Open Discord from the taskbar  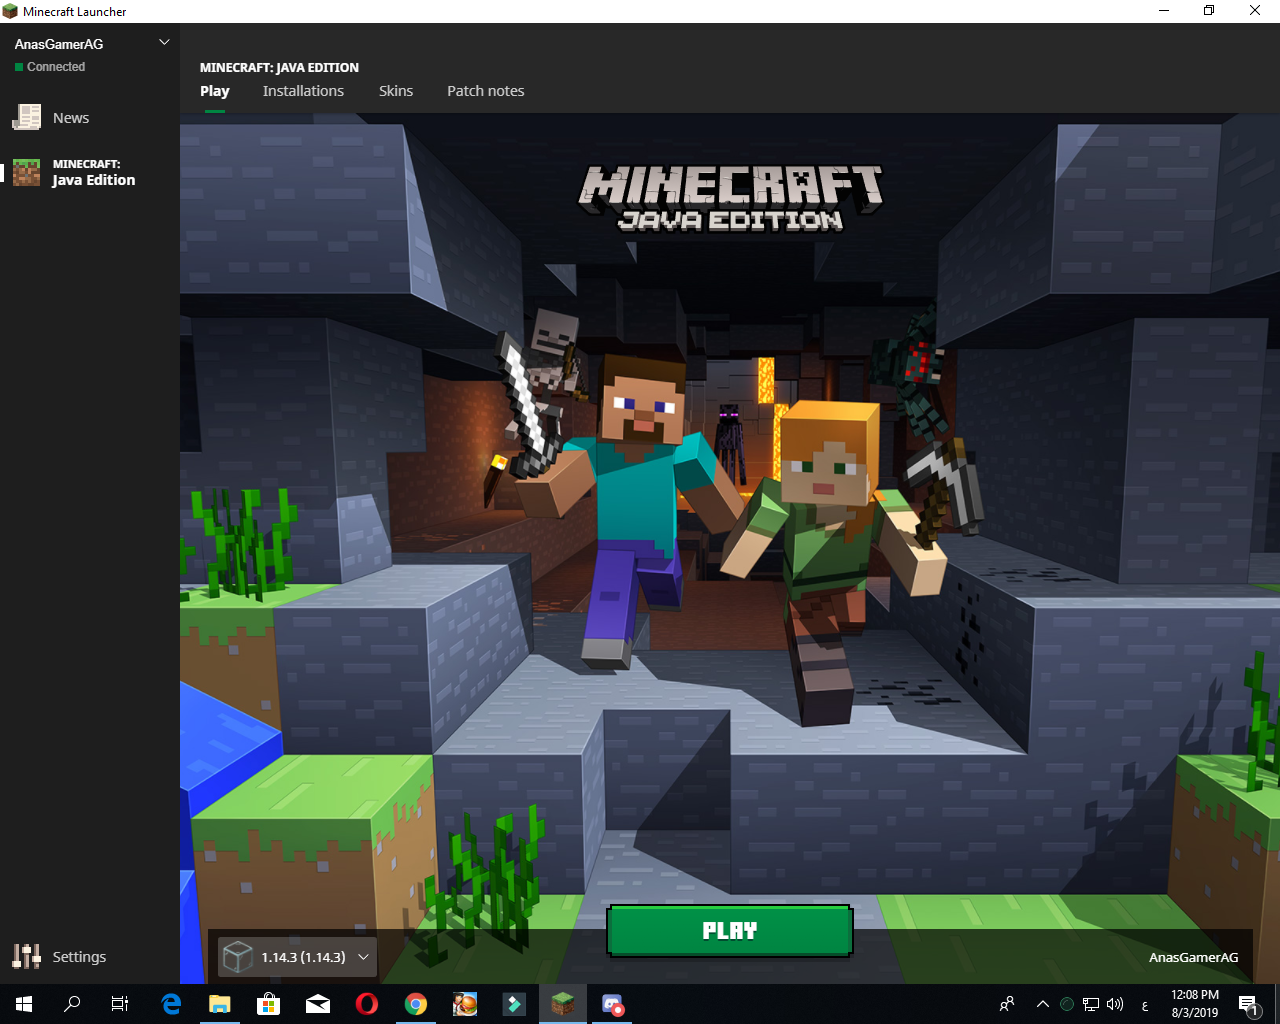[612, 1004]
